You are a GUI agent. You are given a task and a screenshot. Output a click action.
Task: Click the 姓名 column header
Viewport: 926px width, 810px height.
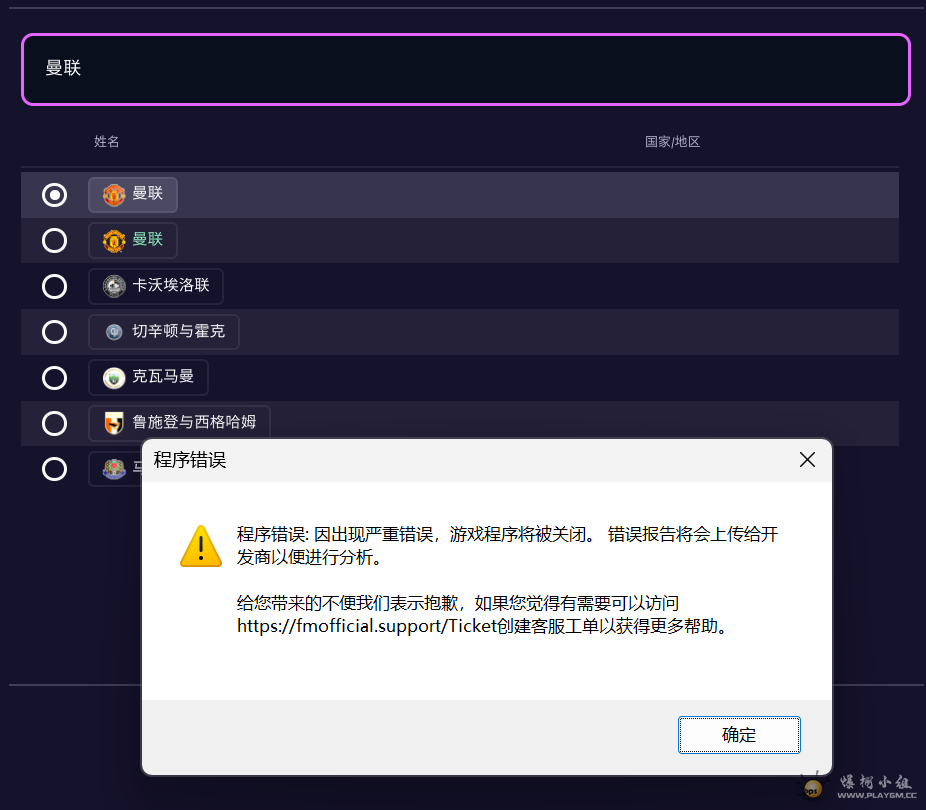[x=107, y=142]
